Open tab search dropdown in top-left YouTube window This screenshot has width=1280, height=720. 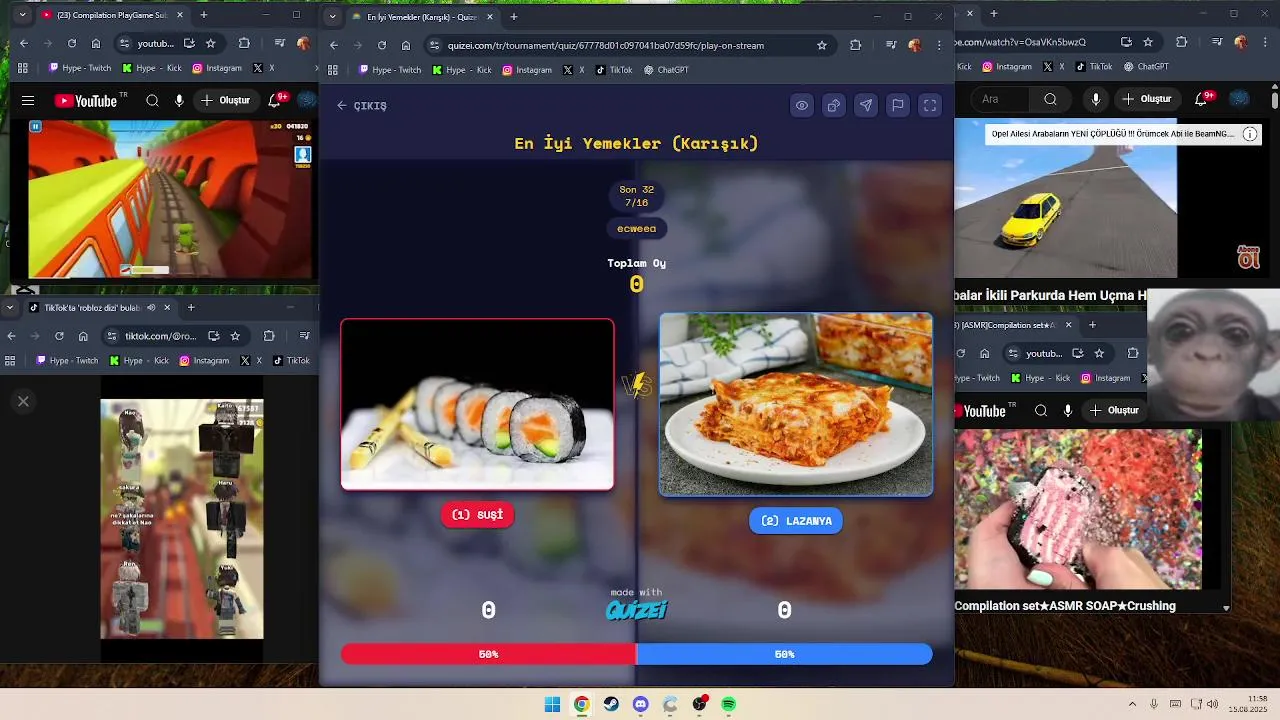(22, 15)
